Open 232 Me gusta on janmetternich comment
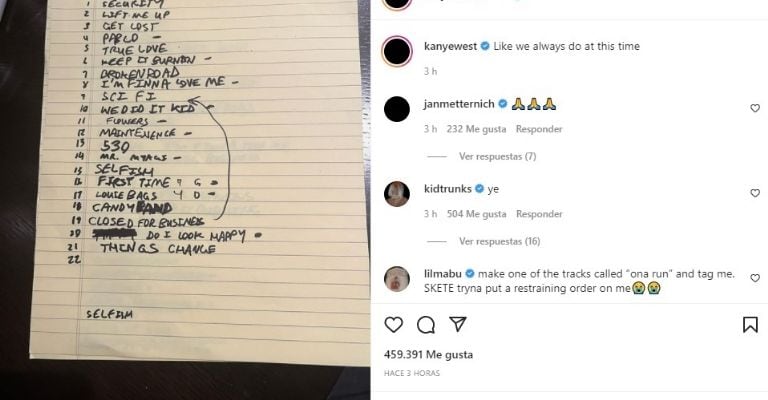768x400 pixels. coord(476,129)
